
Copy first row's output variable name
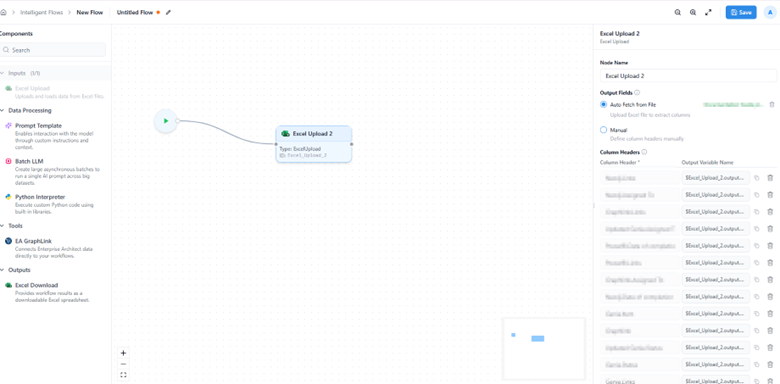tap(757, 178)
